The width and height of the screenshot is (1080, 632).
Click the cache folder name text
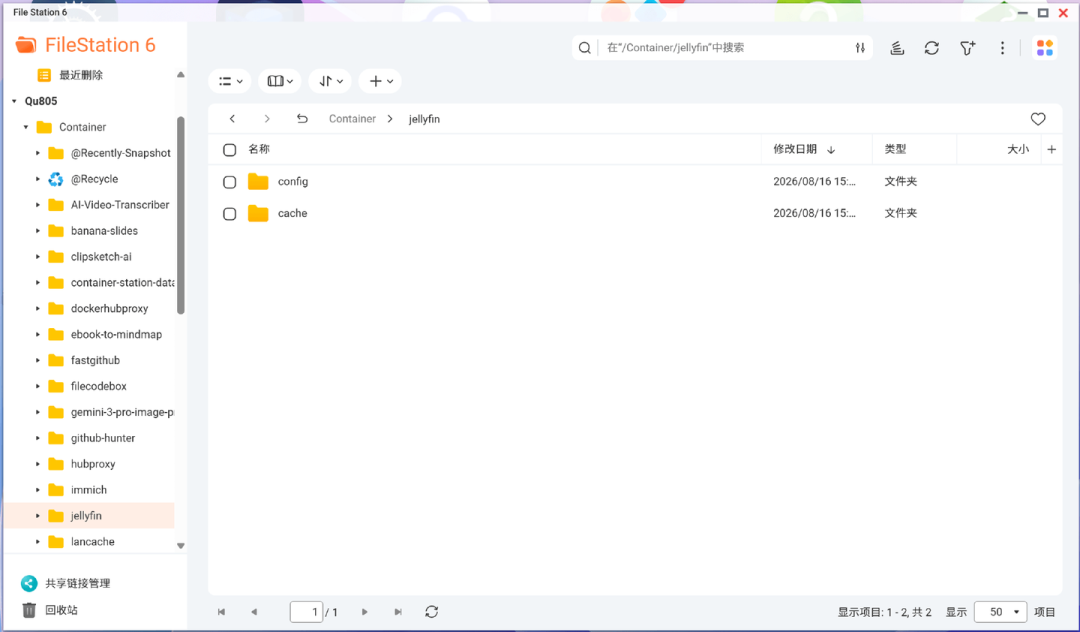pos(292,213)
